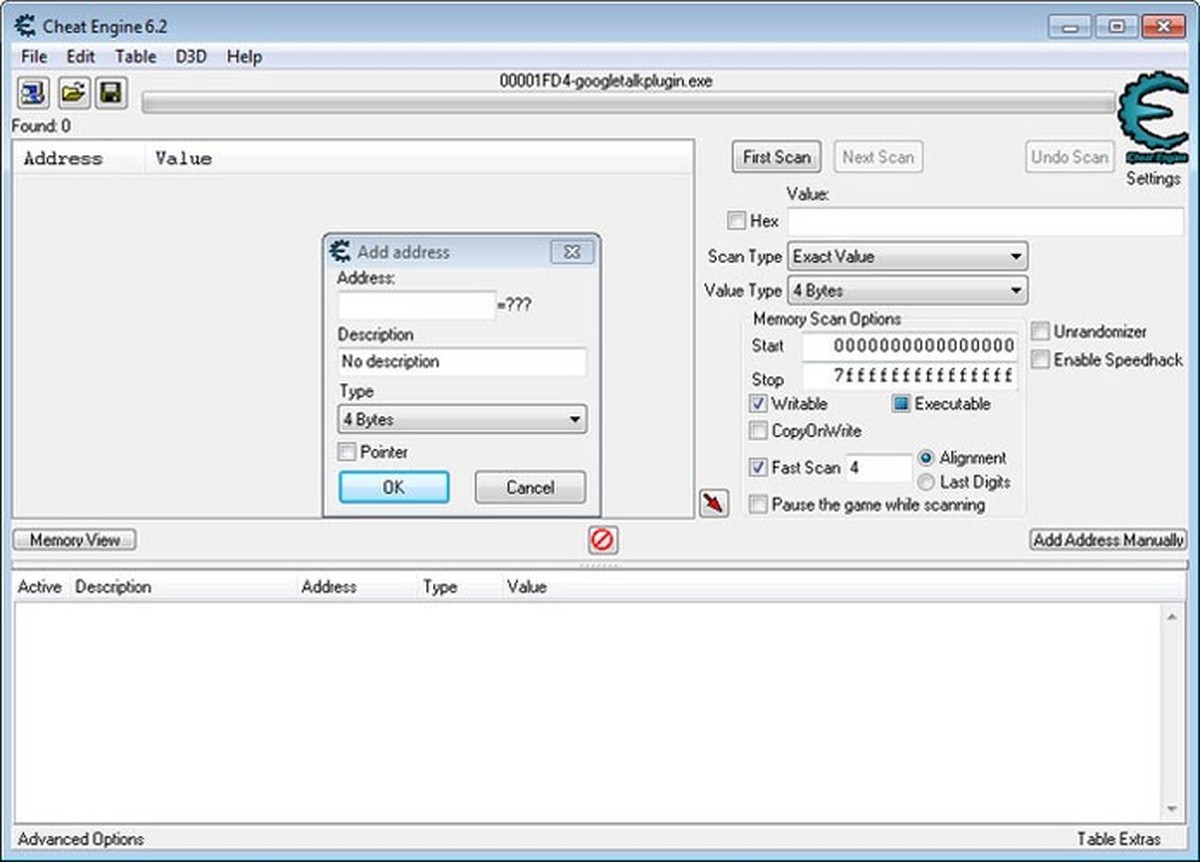Open the D3D menu

tap(189, 57)
